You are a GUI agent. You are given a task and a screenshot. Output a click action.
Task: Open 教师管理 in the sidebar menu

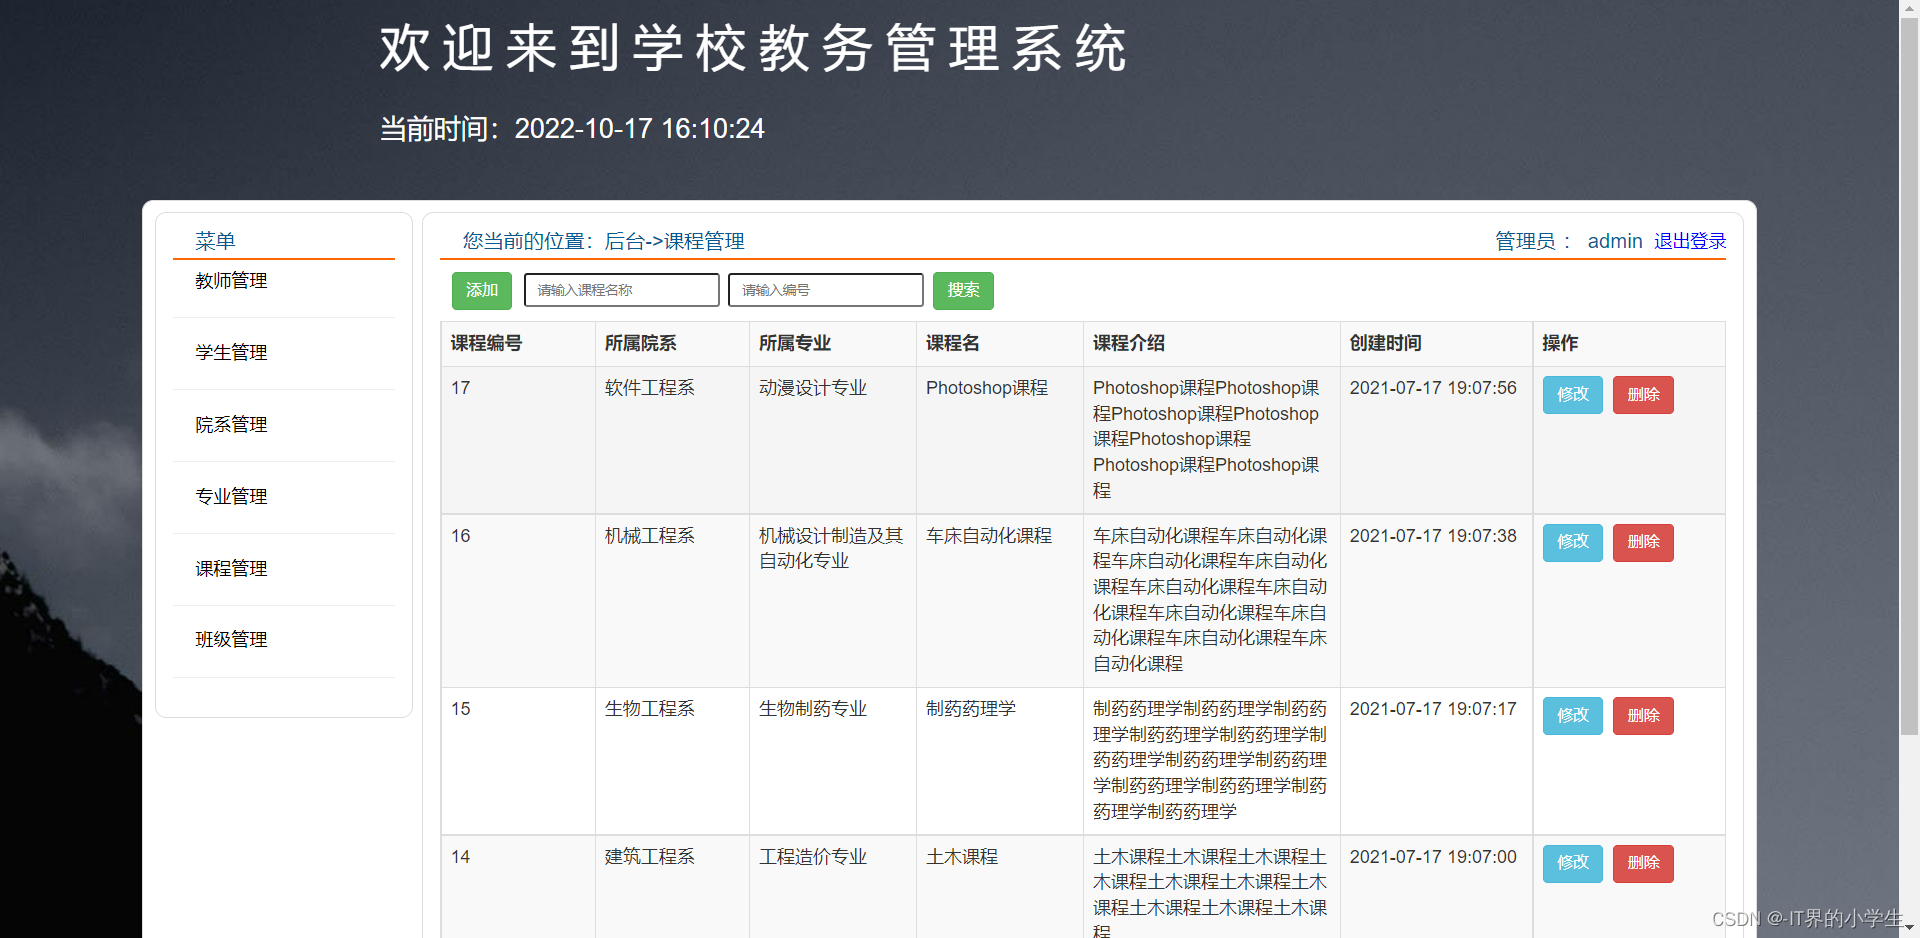[x=231, y=281]
